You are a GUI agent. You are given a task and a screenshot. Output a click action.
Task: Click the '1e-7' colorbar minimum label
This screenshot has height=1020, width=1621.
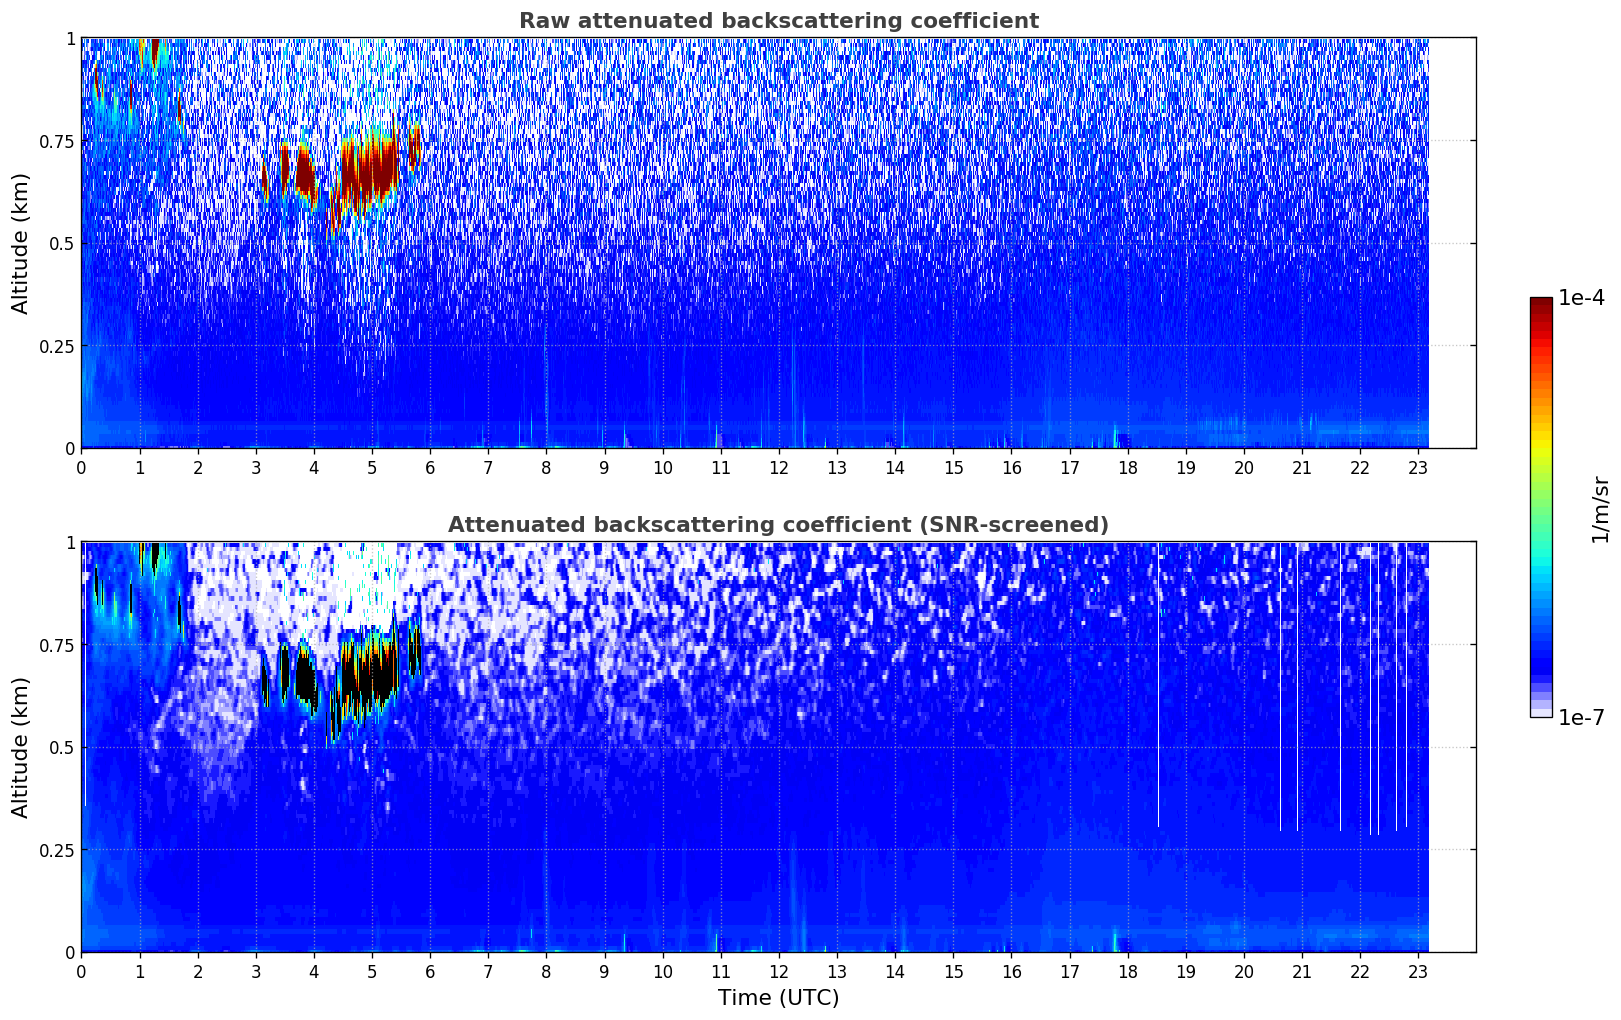click(1582, 717)
